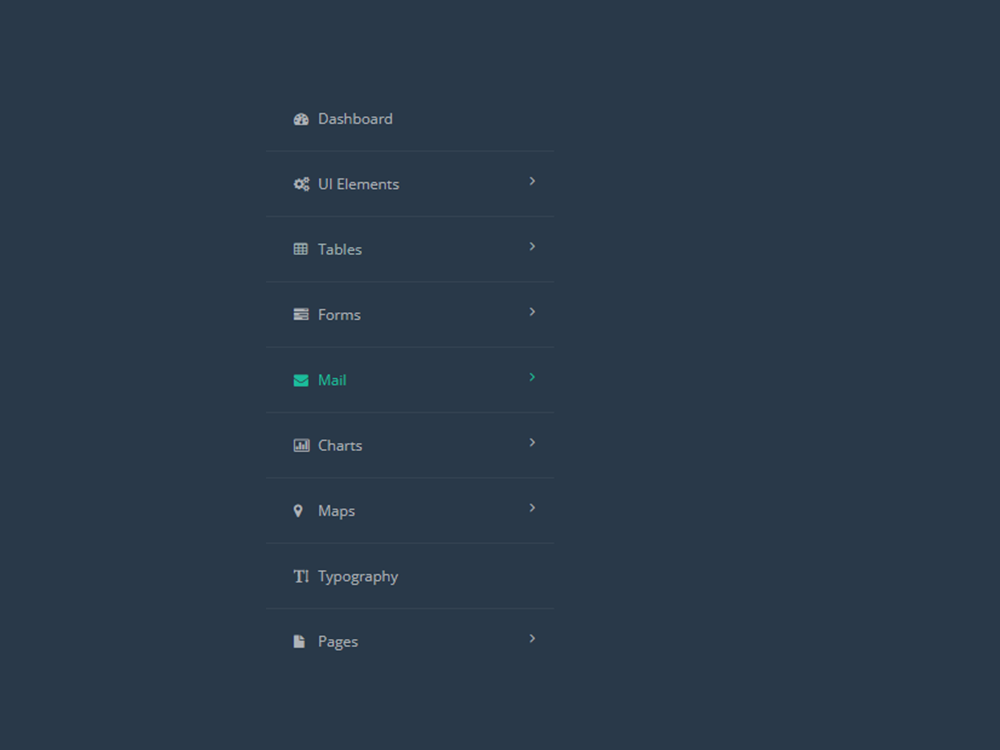Click the Maps location pin icon
1000x750 pixels.
pyautogui.click(x=298, y=511)
